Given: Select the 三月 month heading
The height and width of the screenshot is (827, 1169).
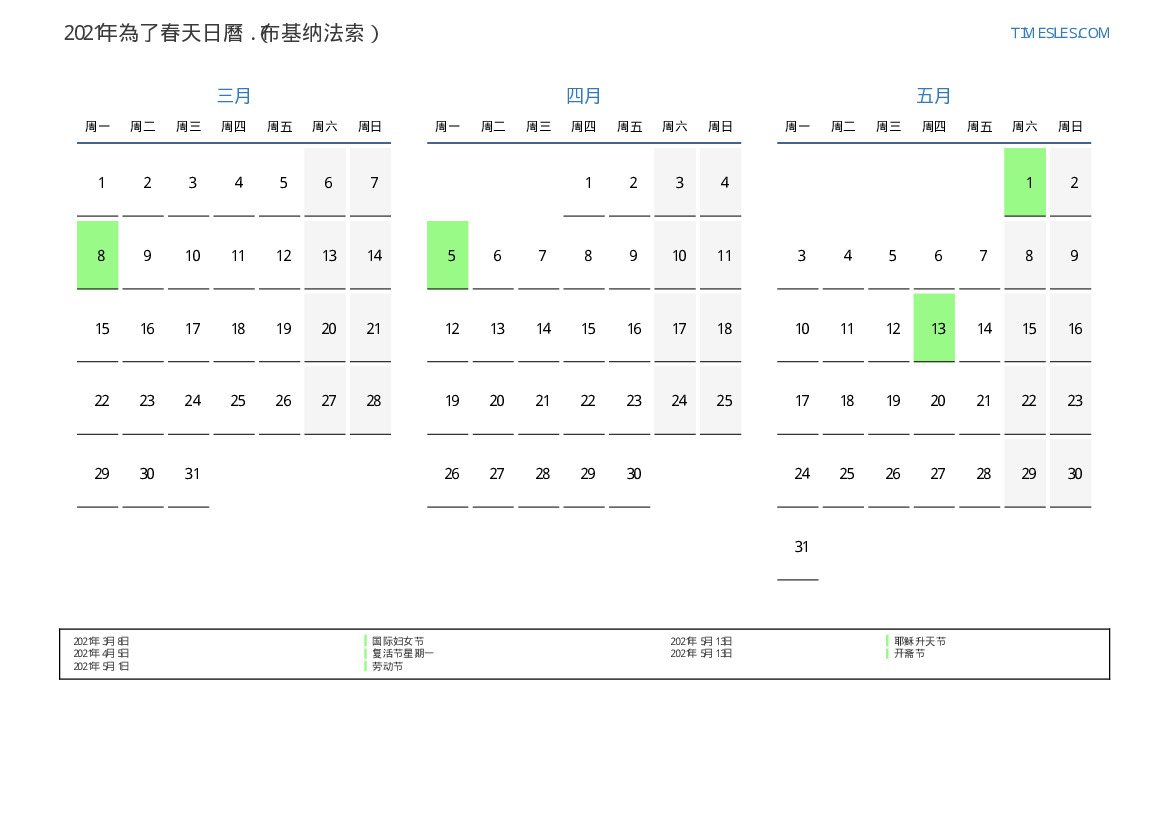Looking at the screenshot, I should (x=234, y=96).
